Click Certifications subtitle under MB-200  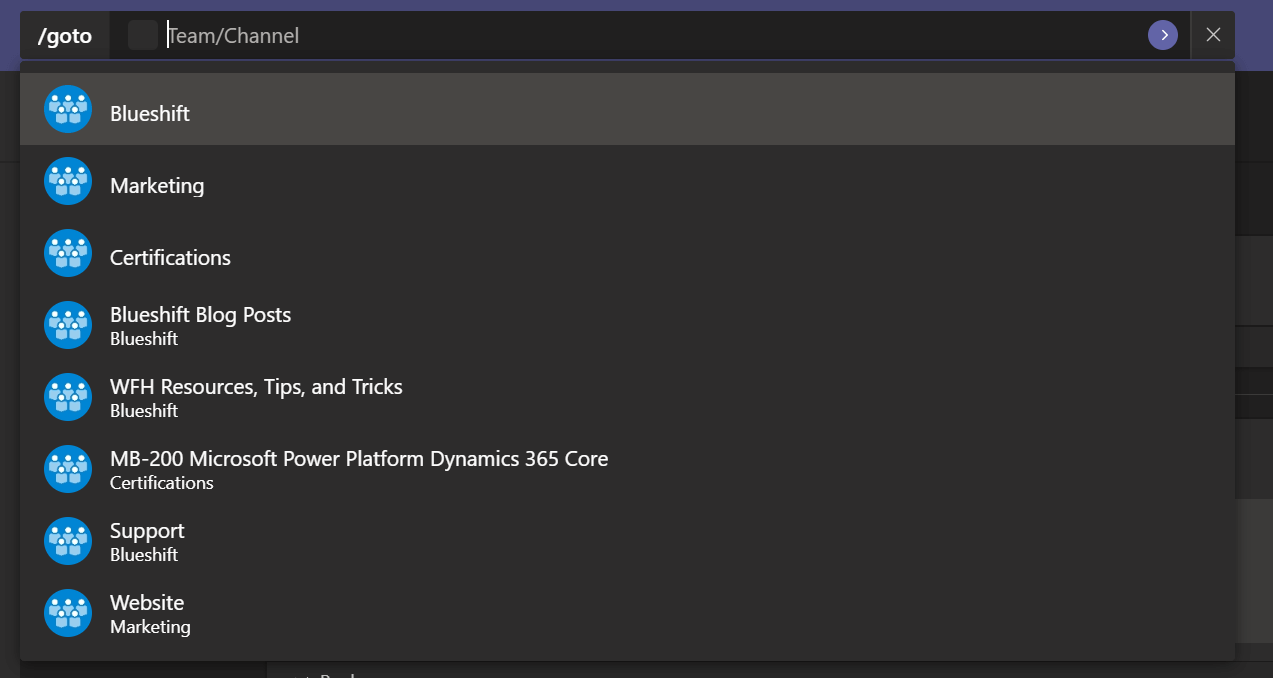(162, 483)
